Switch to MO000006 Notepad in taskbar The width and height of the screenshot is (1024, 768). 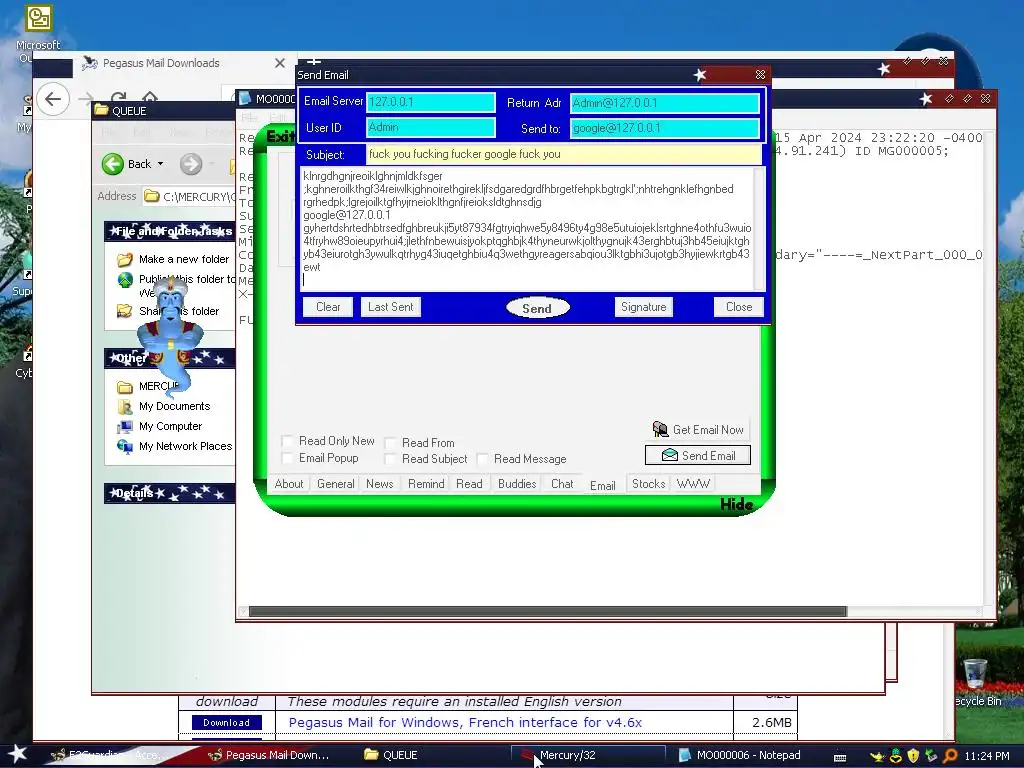click(749, 756)
